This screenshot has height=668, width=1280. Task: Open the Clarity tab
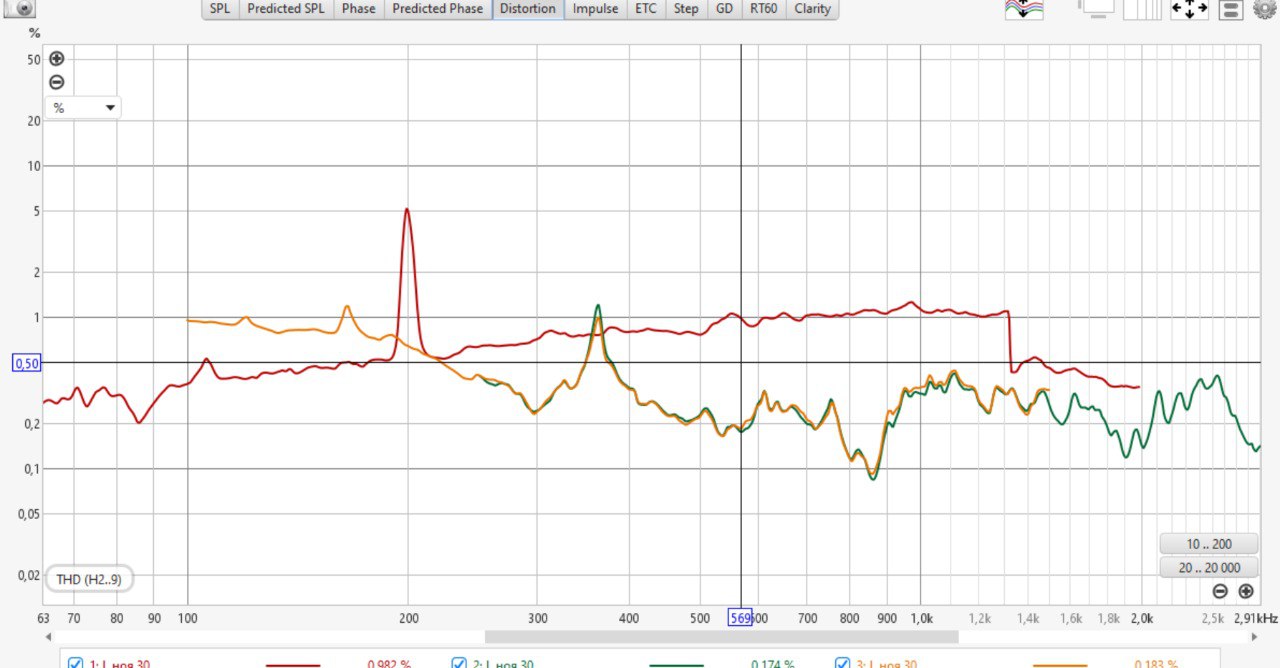coord(812,9)
